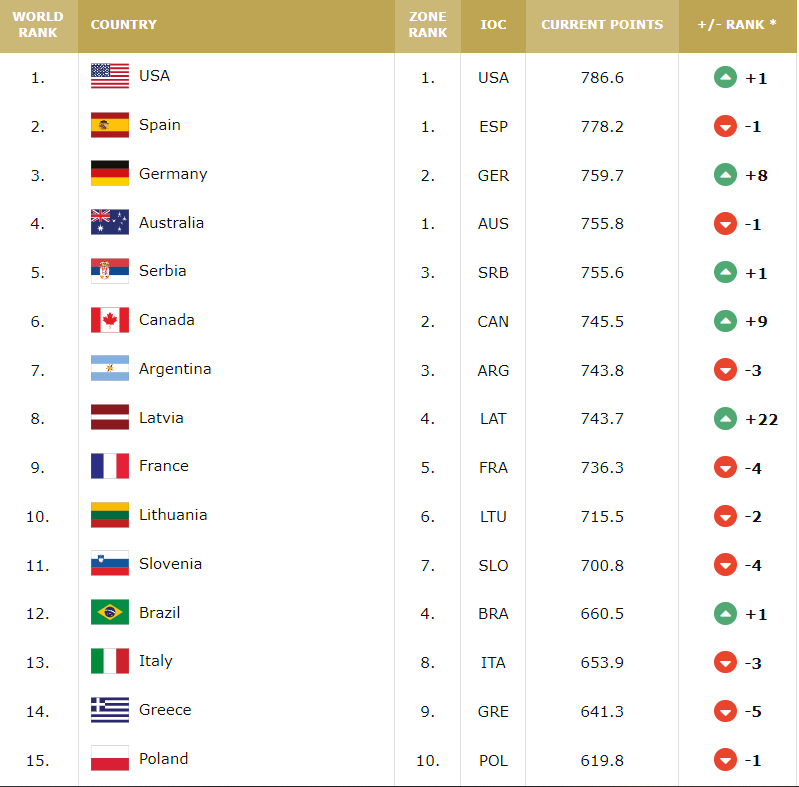
Task: Click the red down arrow for Greece
Action: (725, 711)
